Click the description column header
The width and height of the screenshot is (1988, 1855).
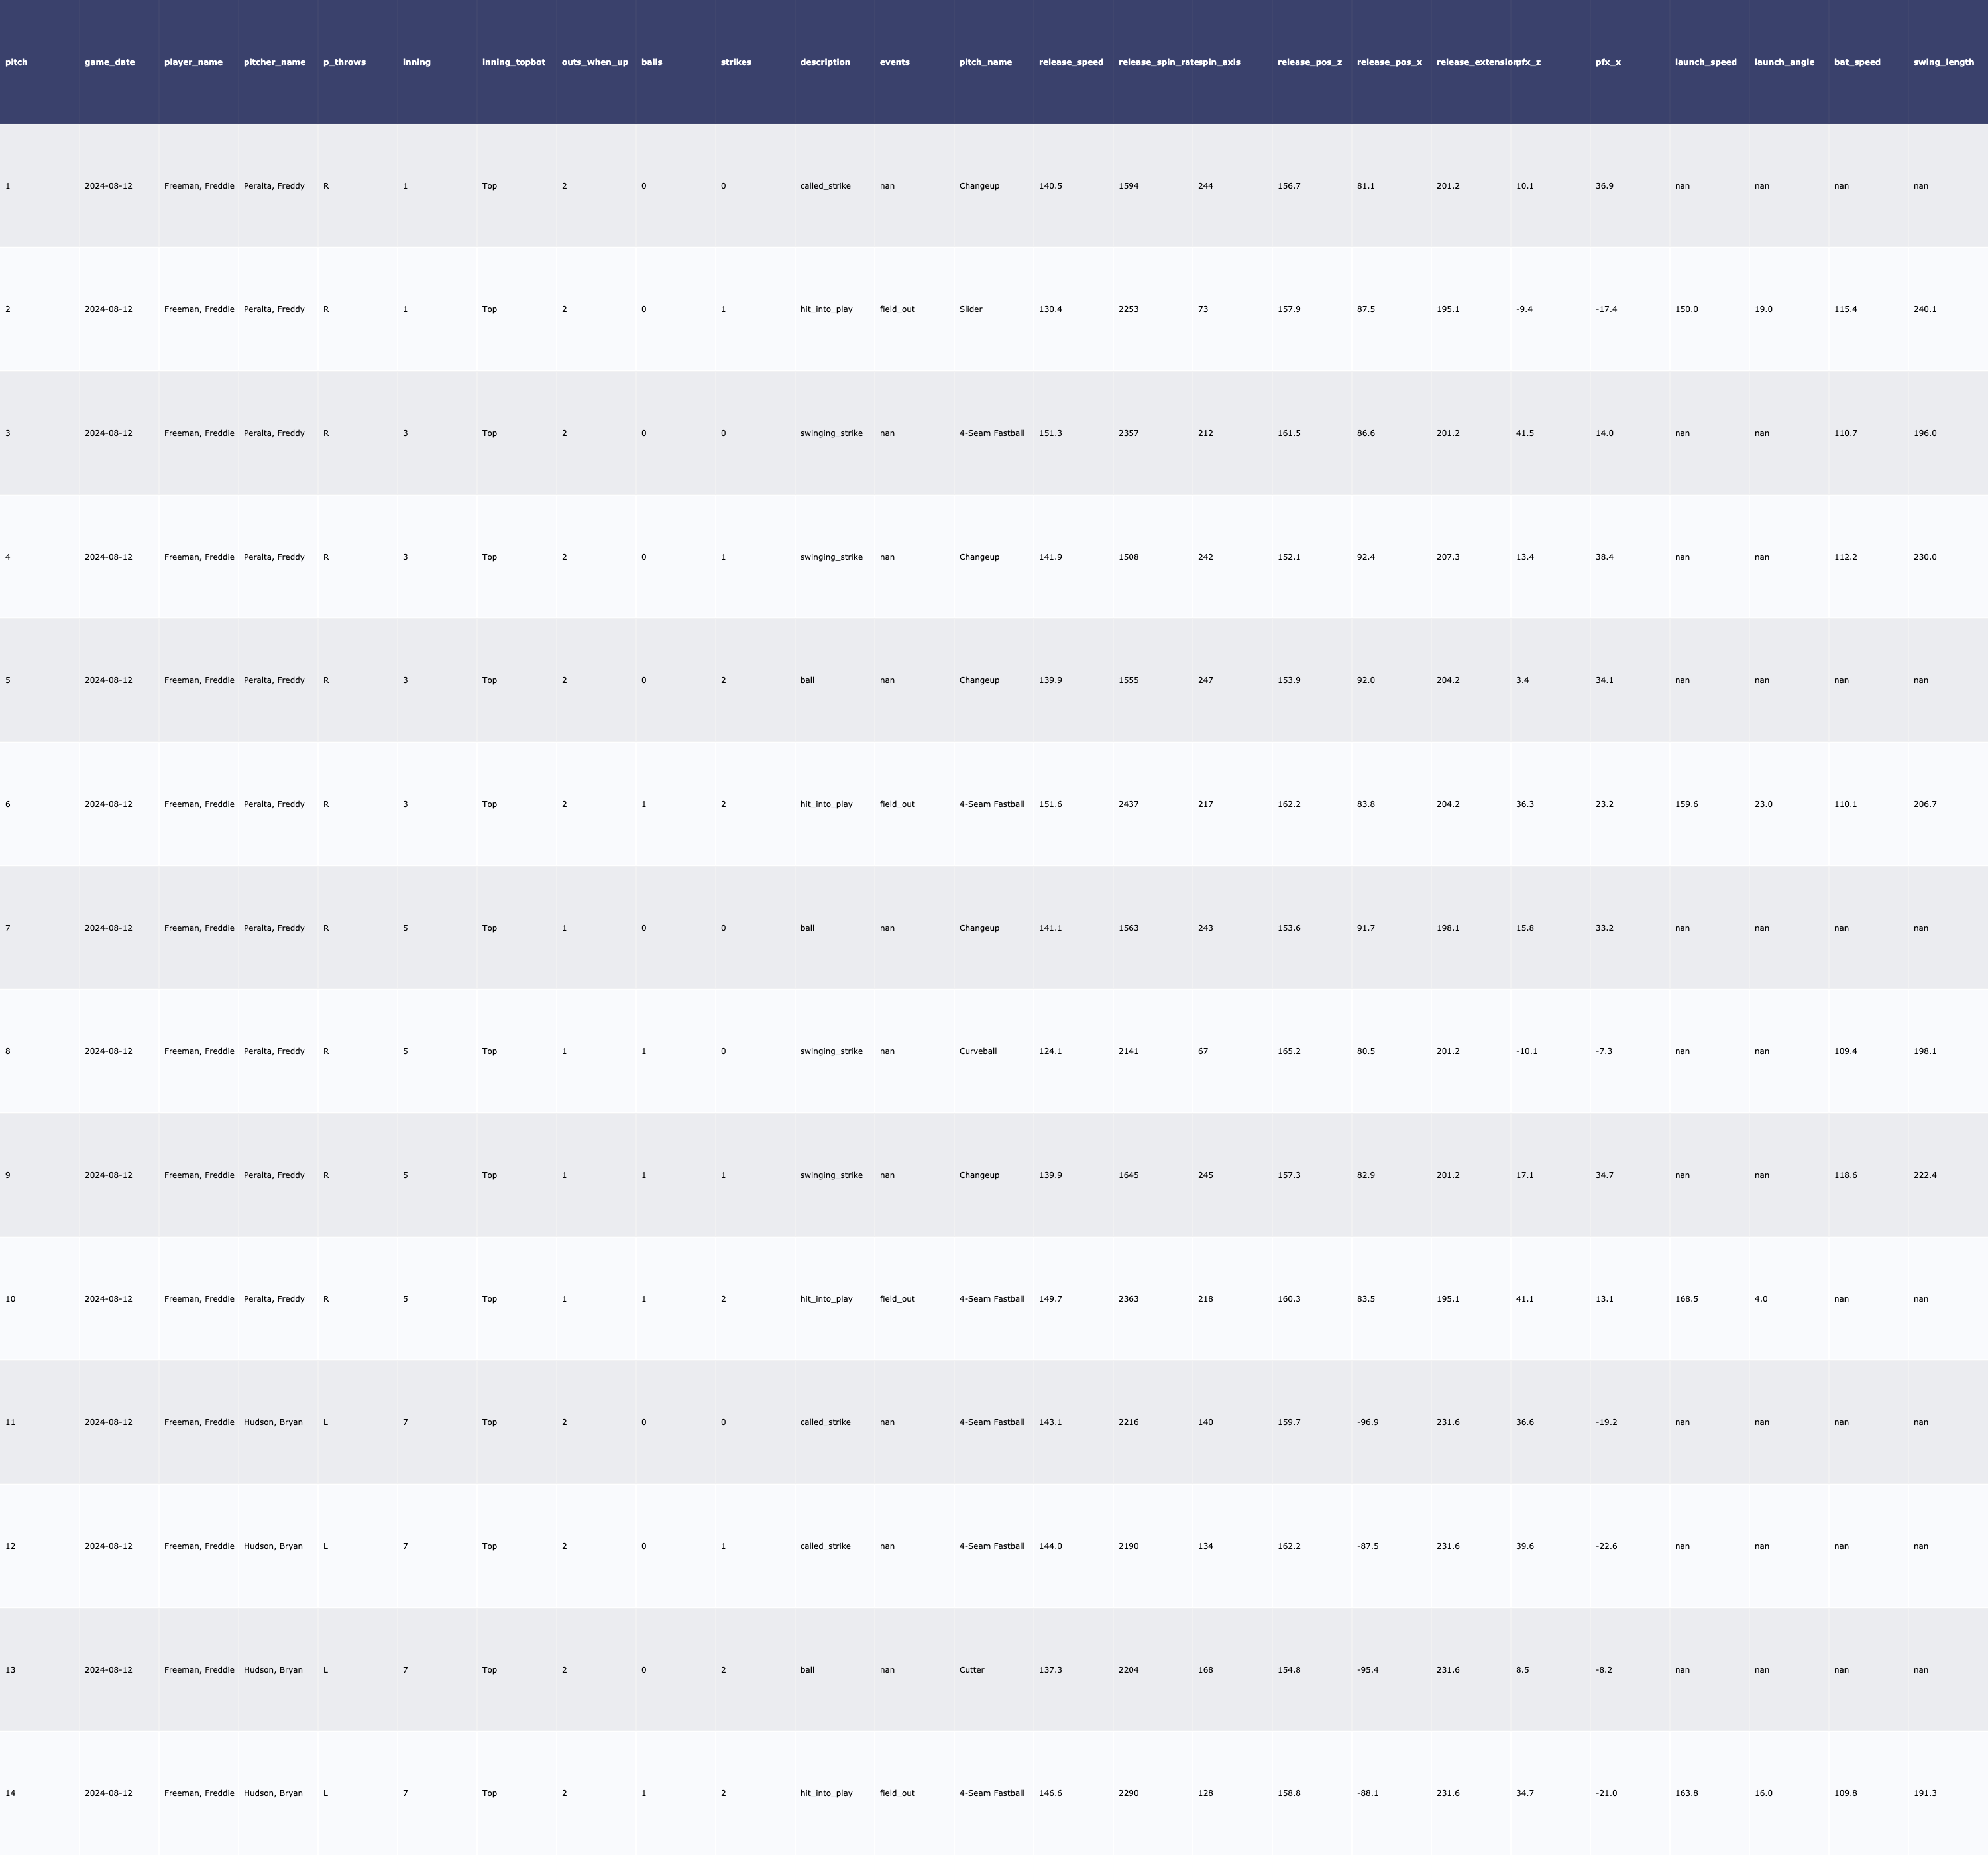coord(825,62)
